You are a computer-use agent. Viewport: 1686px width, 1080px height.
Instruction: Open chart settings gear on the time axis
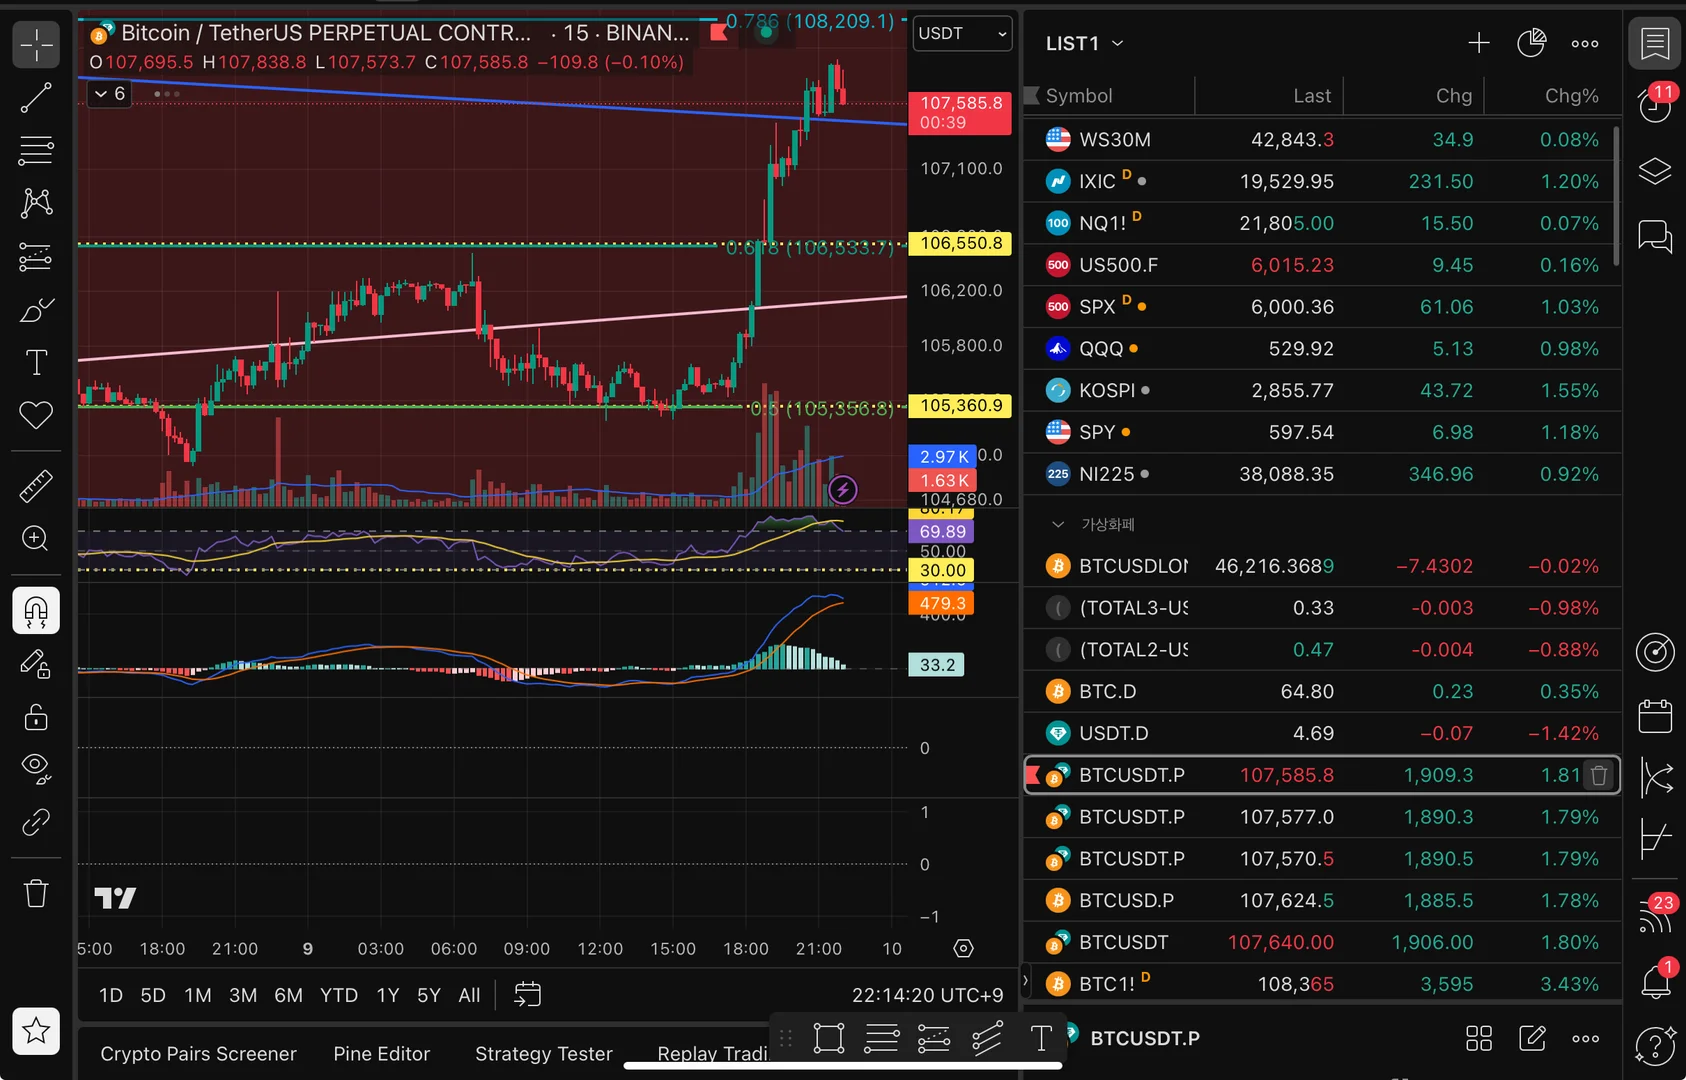coord(963,948)
